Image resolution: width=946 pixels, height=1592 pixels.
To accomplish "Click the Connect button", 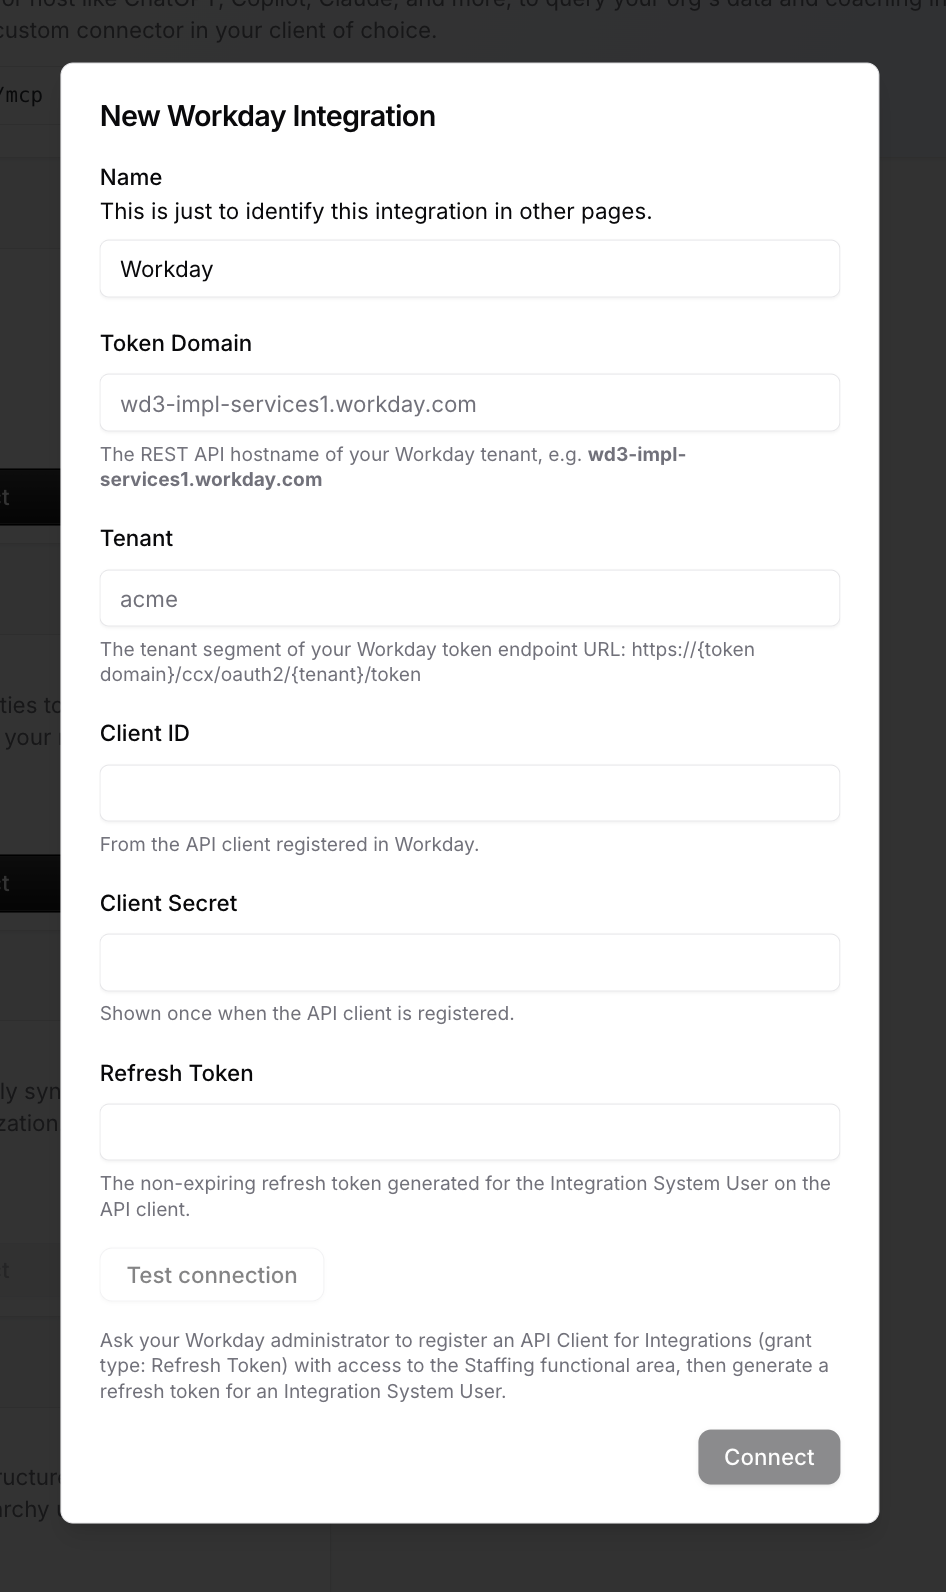I will pos(769,1457).
